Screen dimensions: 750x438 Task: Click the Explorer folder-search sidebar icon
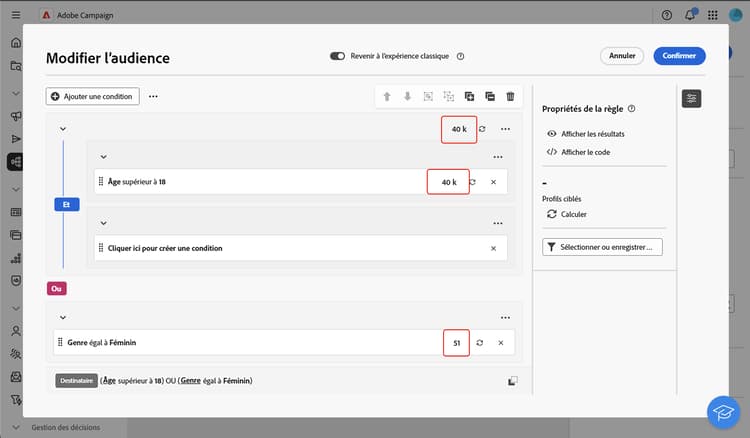pyautogui.click(x=16, y=66)
